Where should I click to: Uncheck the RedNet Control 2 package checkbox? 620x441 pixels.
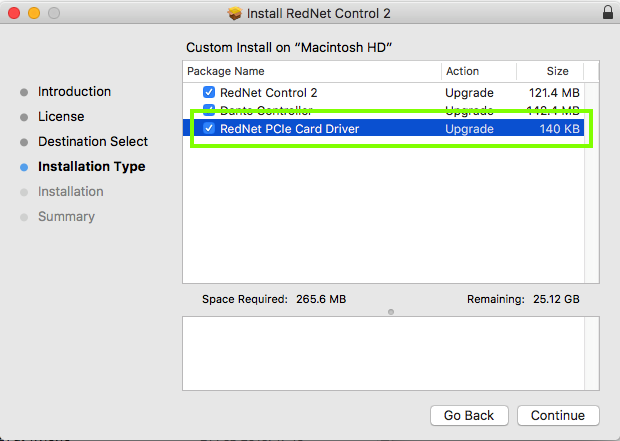(x=209, y=92)
